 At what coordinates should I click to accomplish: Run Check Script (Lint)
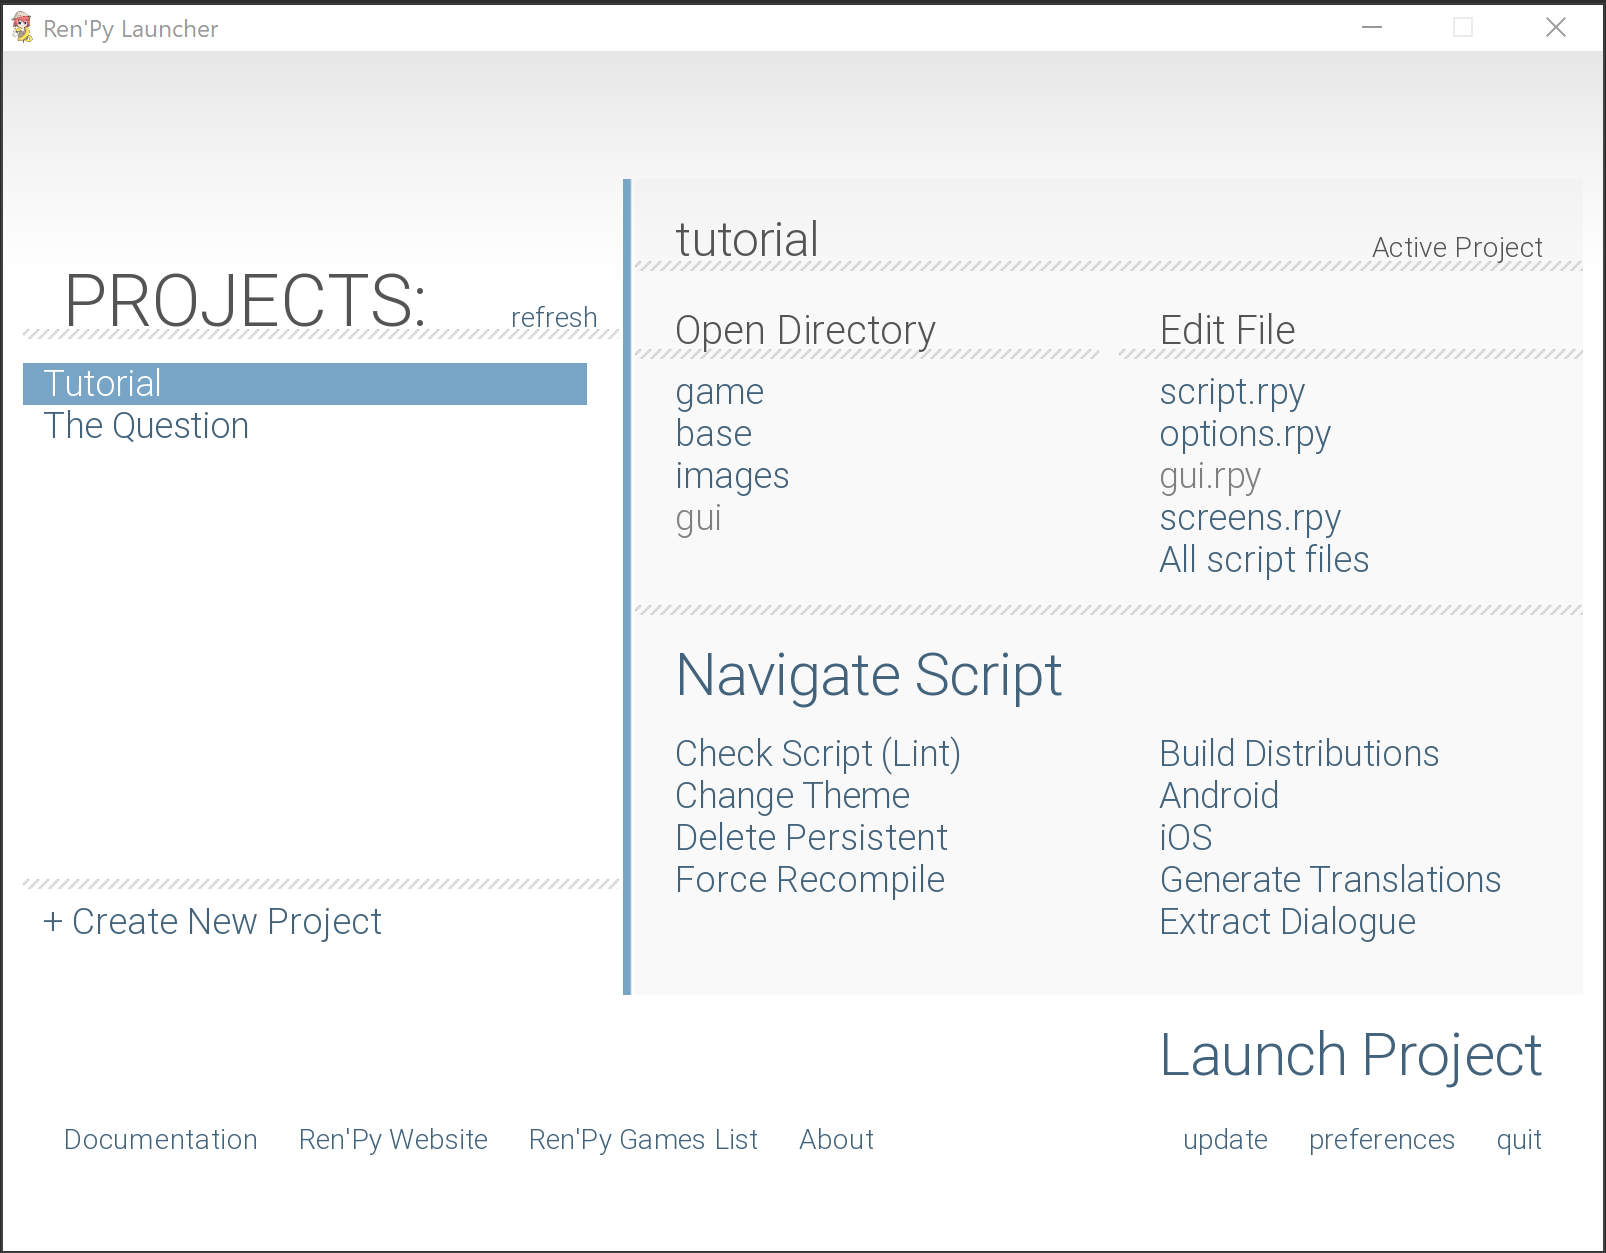pos(818,753)
